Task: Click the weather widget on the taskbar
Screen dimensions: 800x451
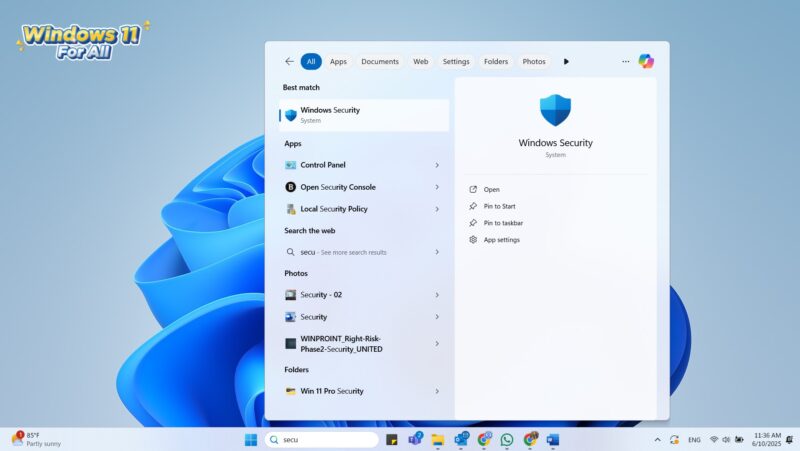Action: 36,439
